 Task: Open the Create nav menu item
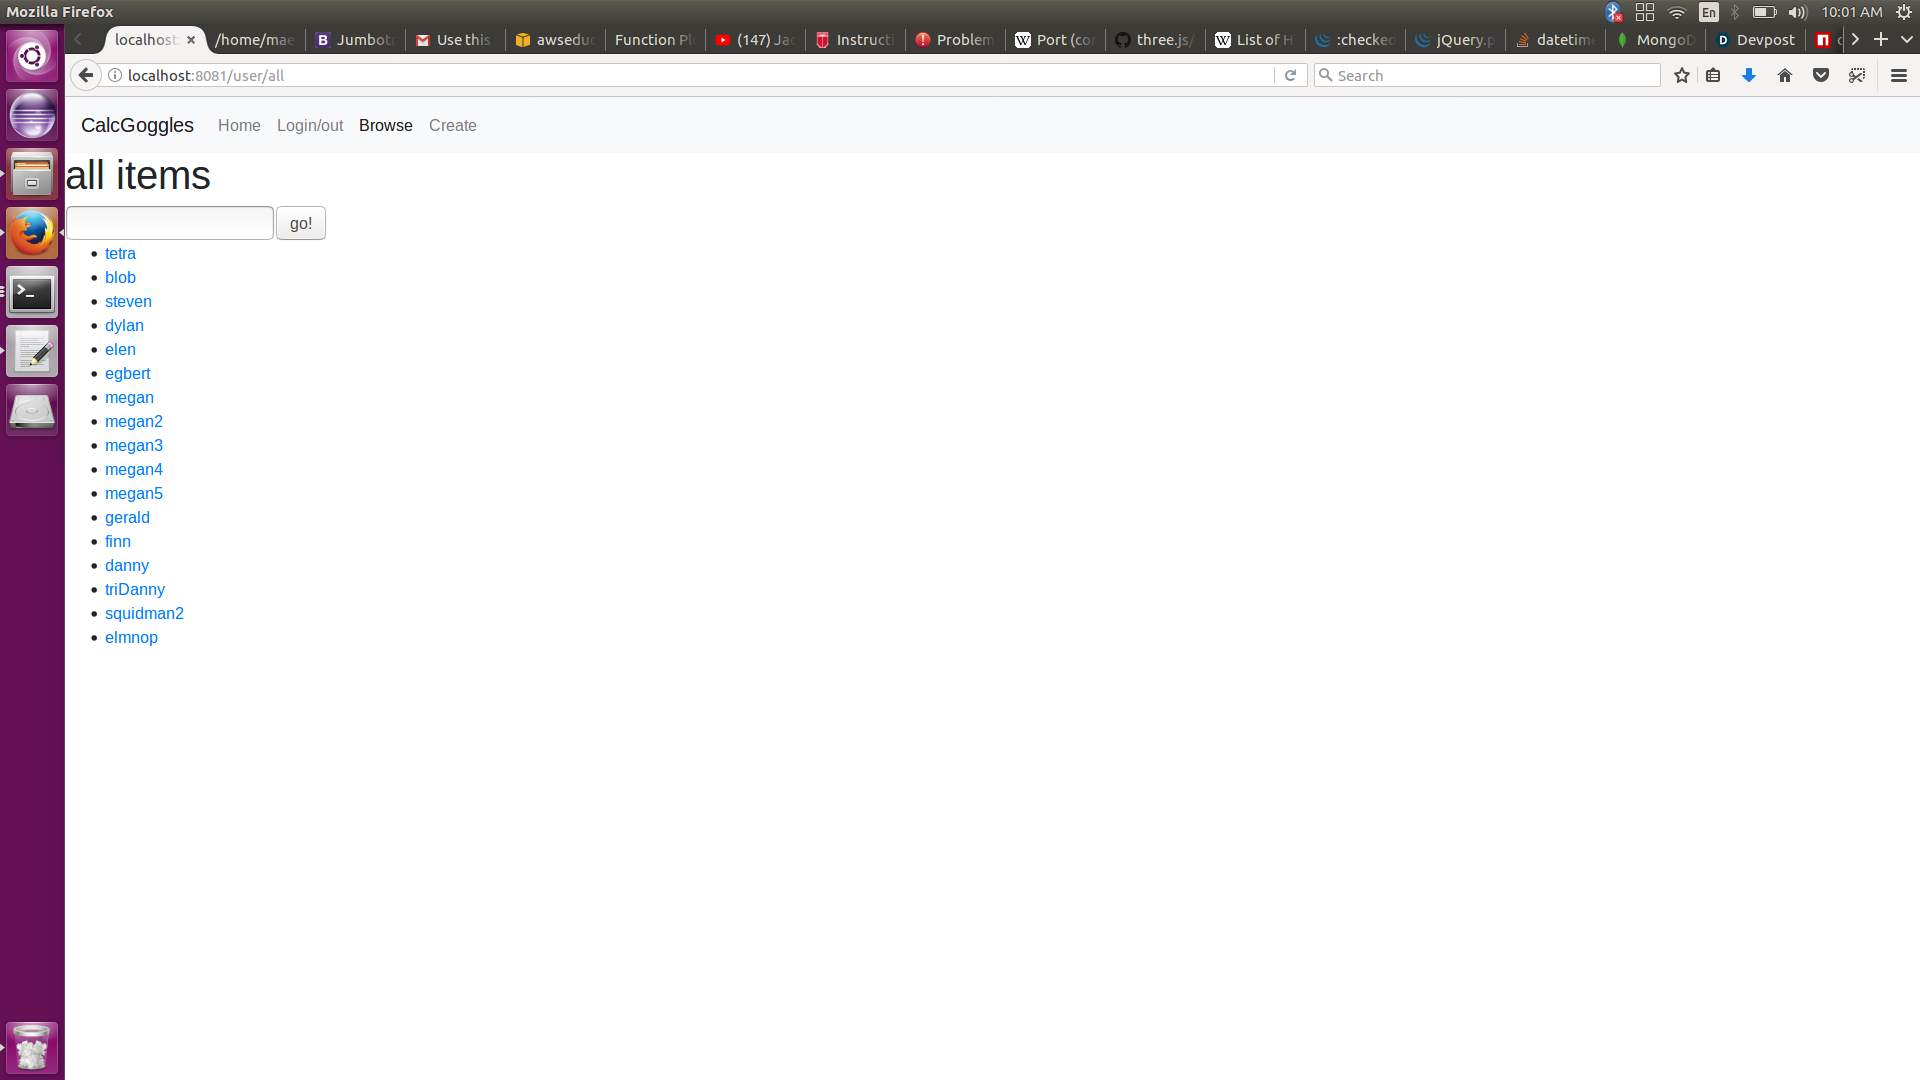[x=452, y=126]
